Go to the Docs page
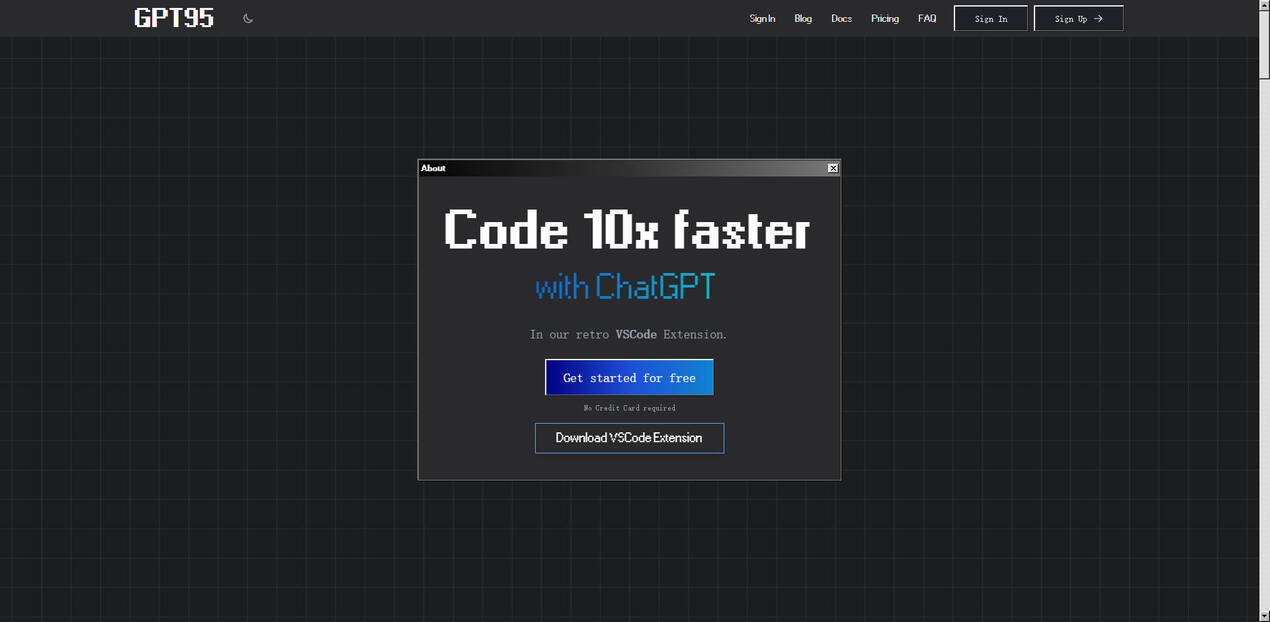The image size is (1270, 622). click(x=841, y=18)
